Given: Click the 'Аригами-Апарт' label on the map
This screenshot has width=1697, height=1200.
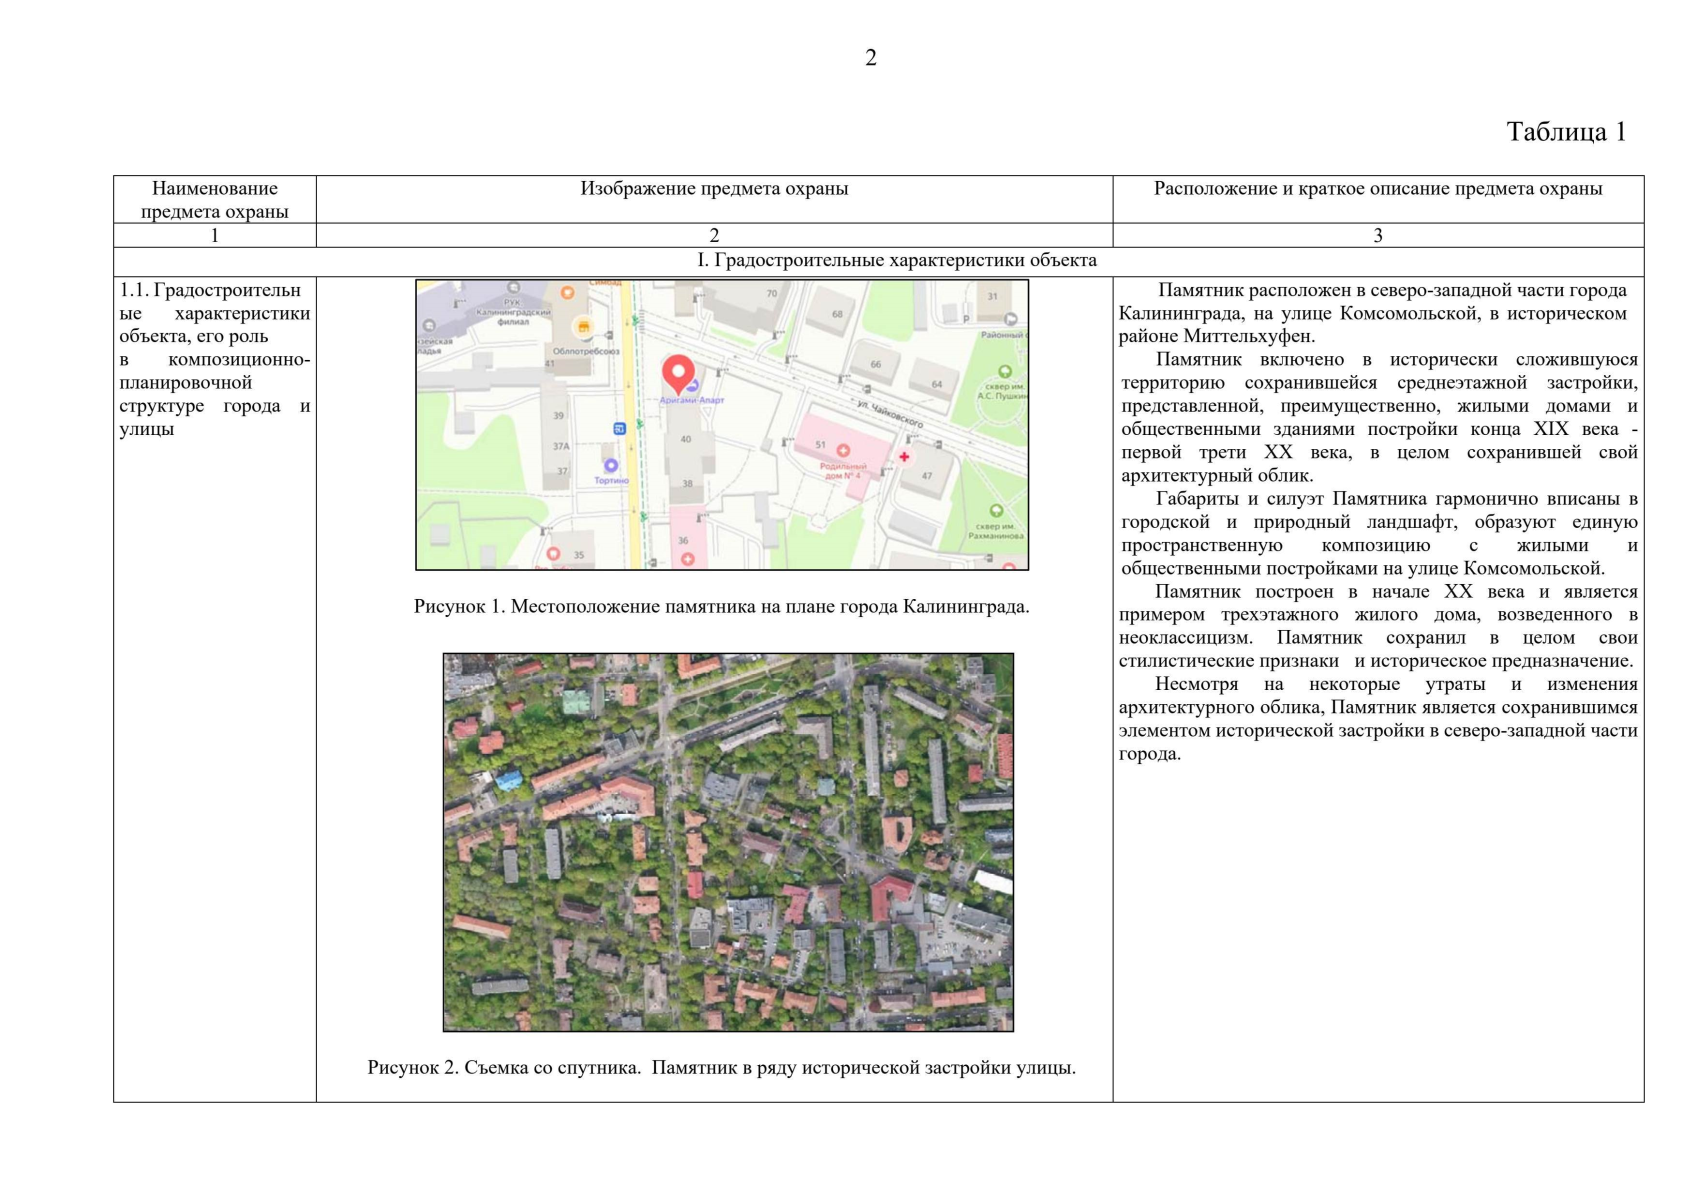Looking at the screenshot, I should click(692, 400).
